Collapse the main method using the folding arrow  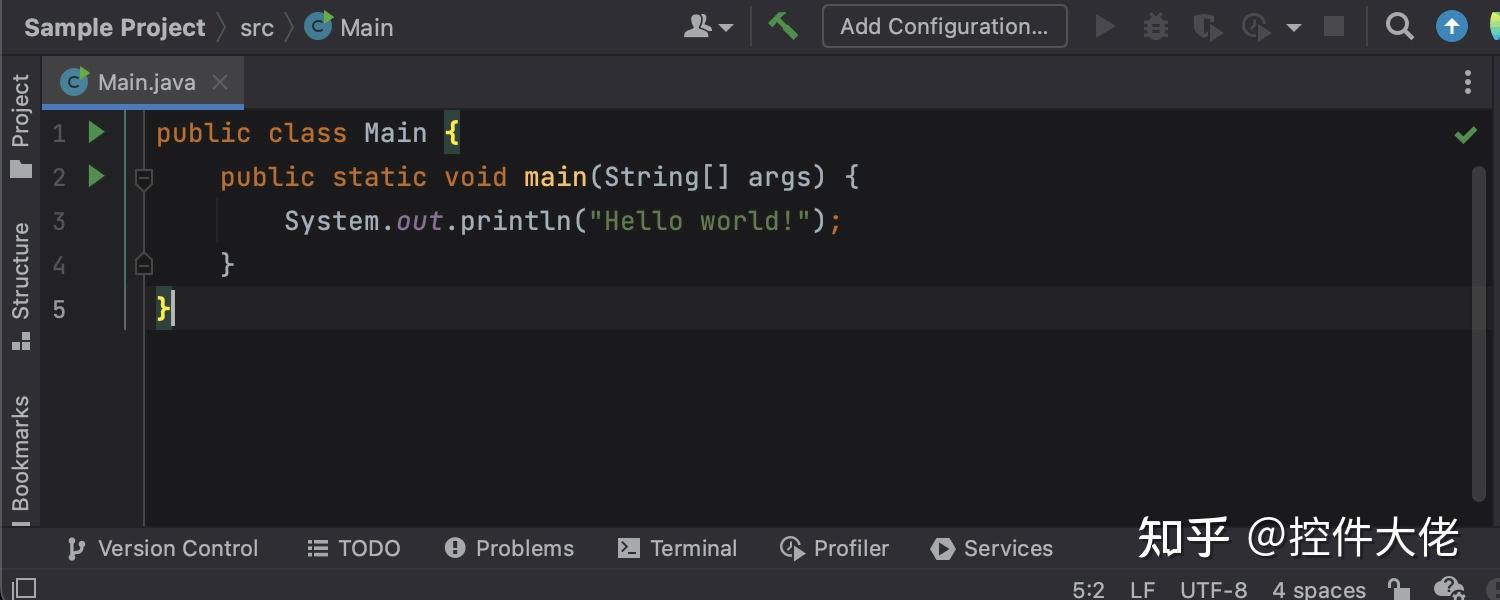click(144, 177)
